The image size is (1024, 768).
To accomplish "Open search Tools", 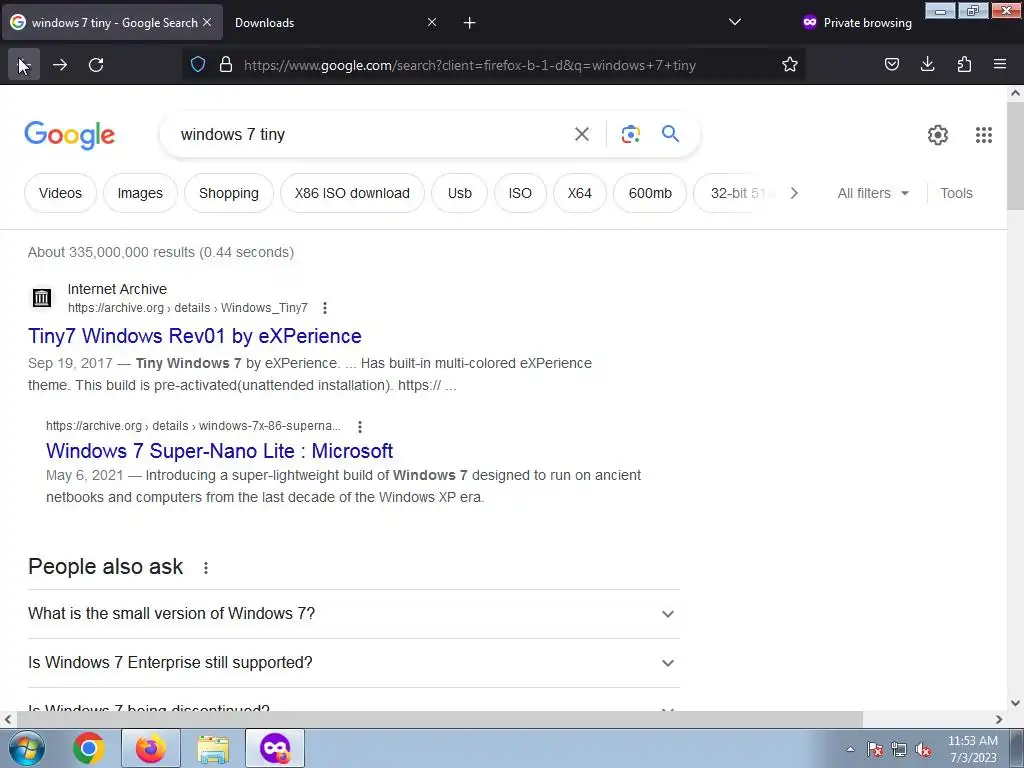I will pos(956,193).
